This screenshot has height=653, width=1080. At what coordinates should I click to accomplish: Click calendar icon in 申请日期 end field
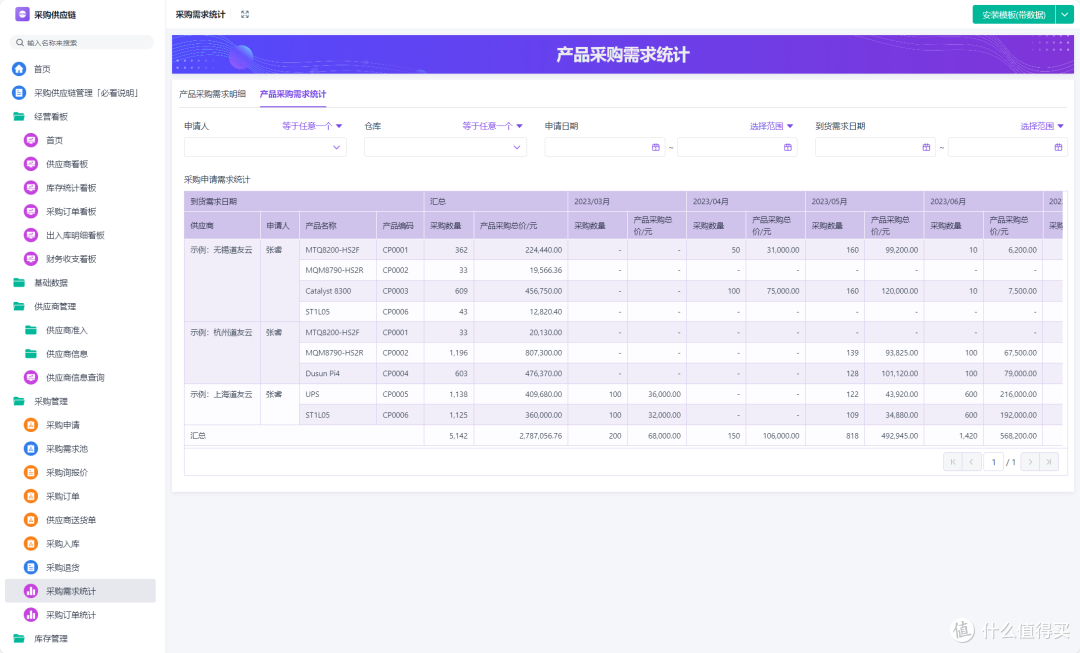click(x=788, y=147)
